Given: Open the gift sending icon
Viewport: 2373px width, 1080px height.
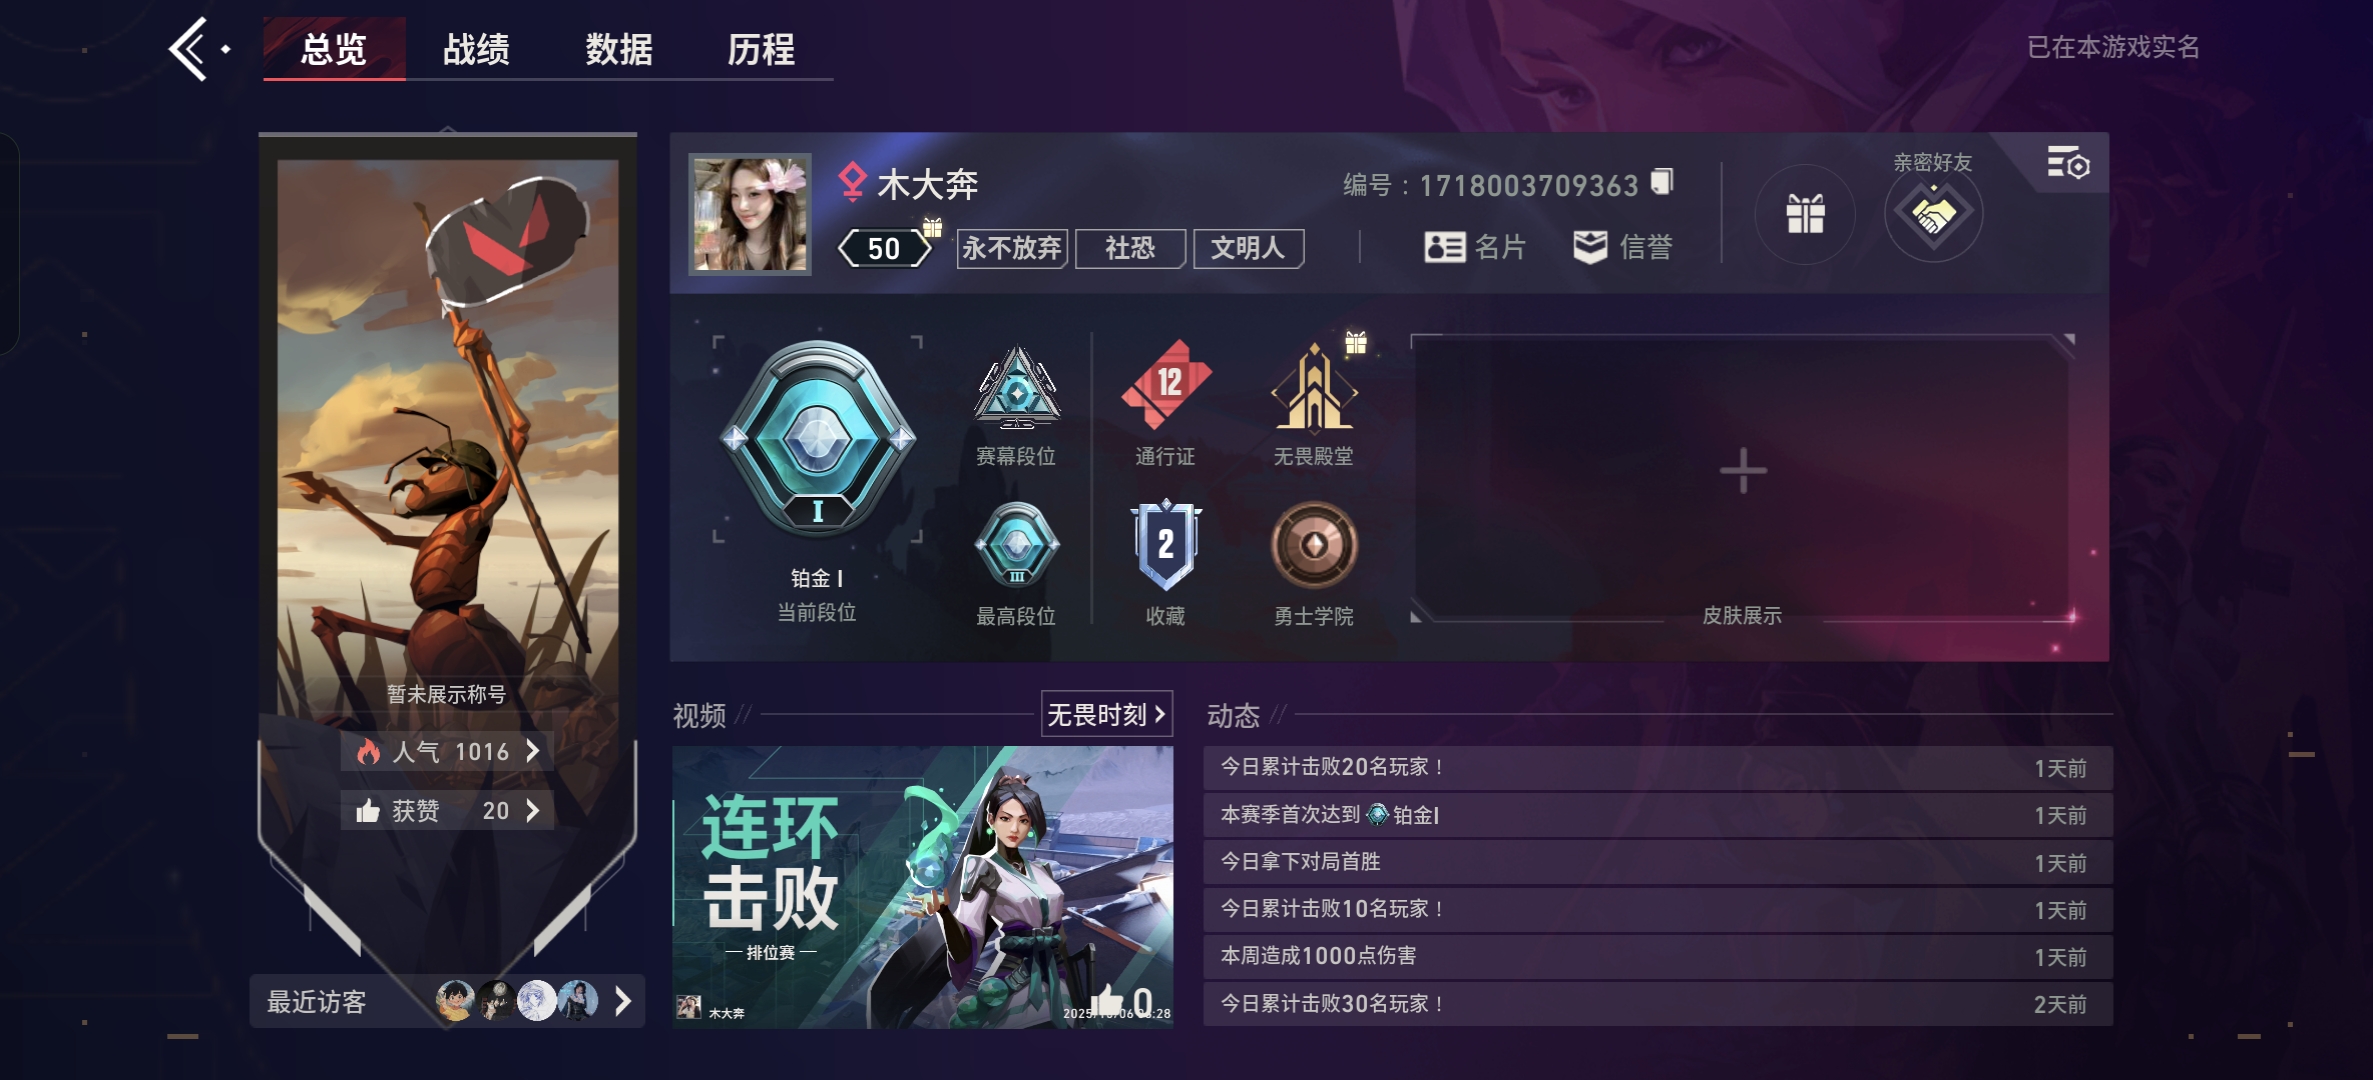Looking at the screenshot, I should [1805, 214].
